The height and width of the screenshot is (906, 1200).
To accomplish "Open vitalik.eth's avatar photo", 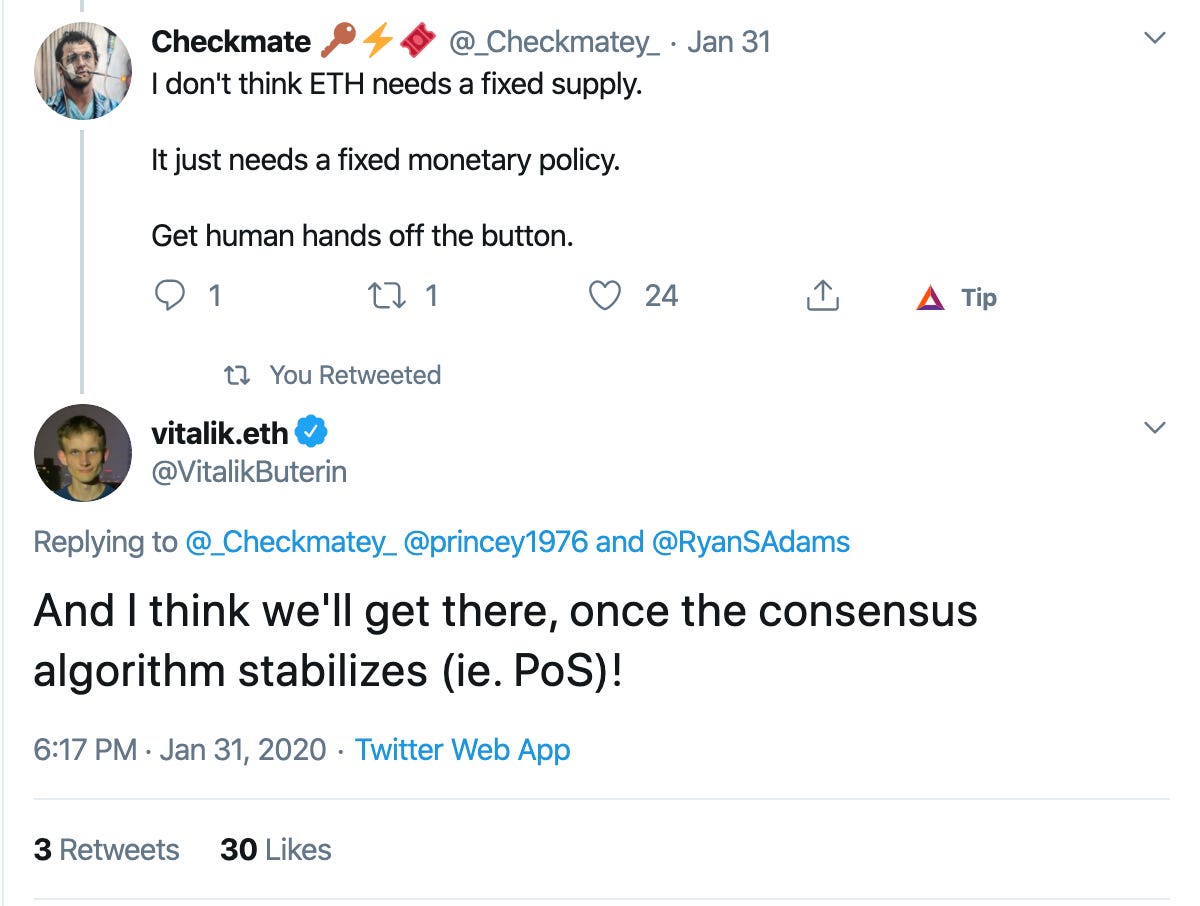I will (83, 453).
